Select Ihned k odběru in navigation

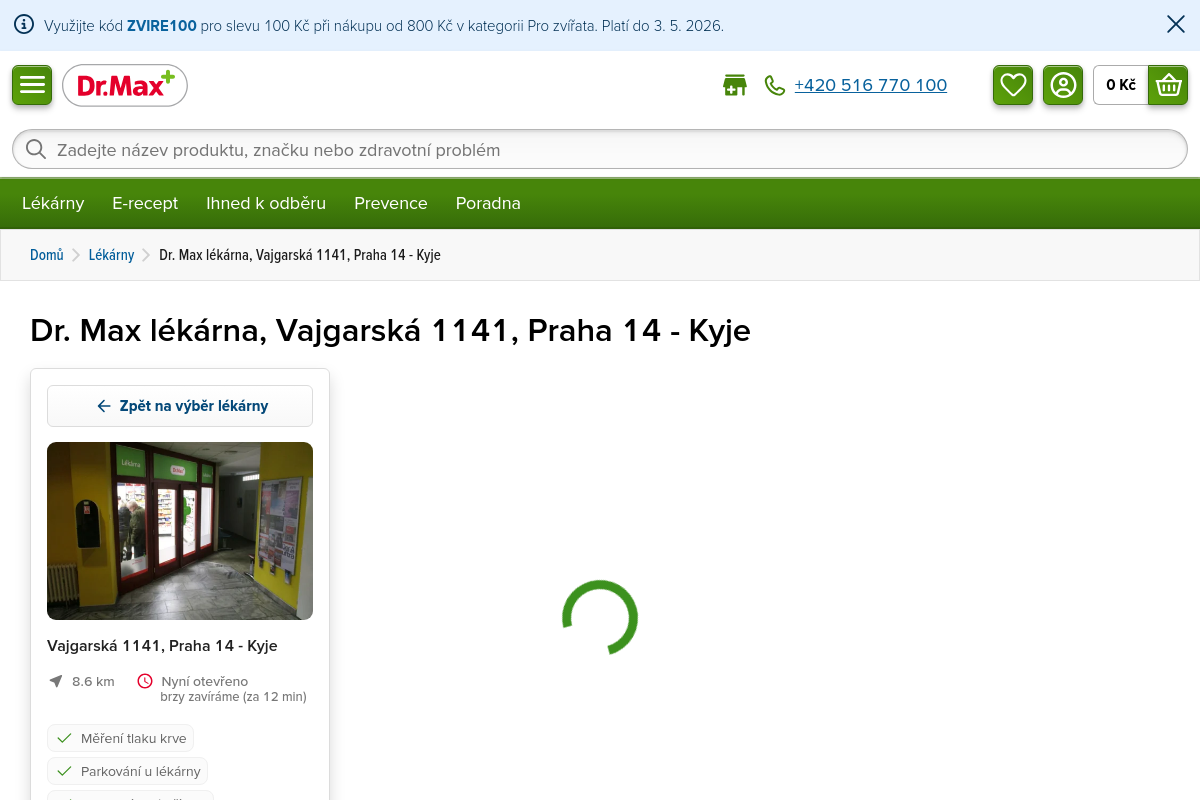pos(266,203)
